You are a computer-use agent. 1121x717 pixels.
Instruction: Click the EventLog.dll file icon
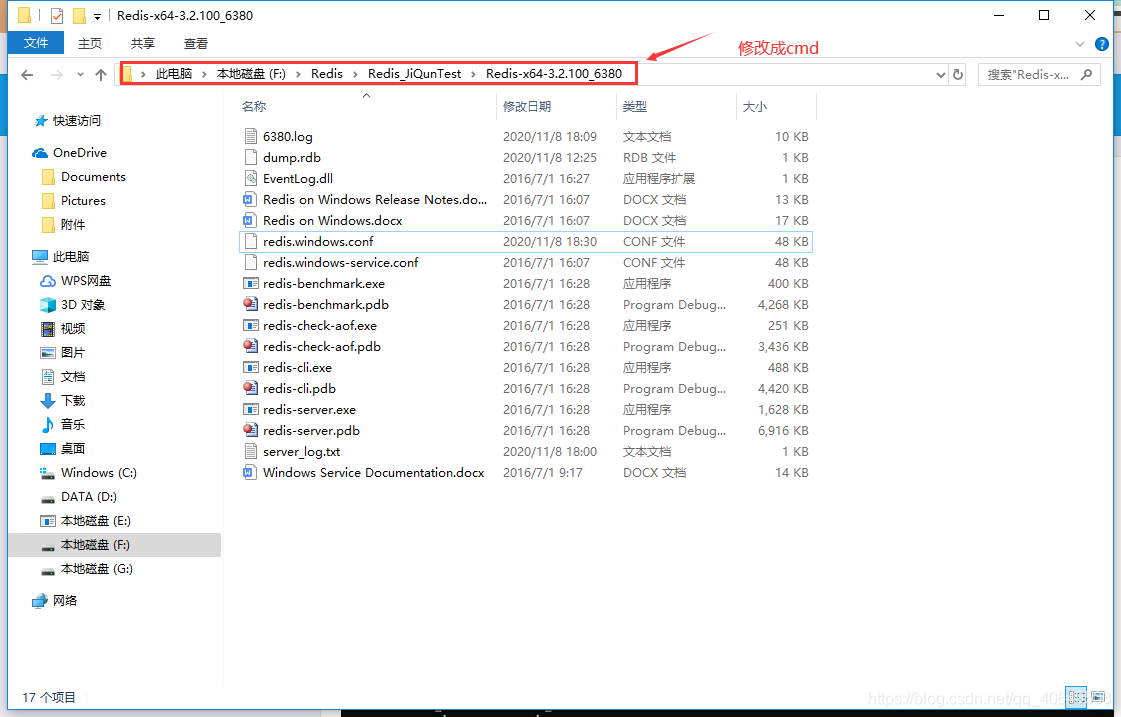point(250,179)
